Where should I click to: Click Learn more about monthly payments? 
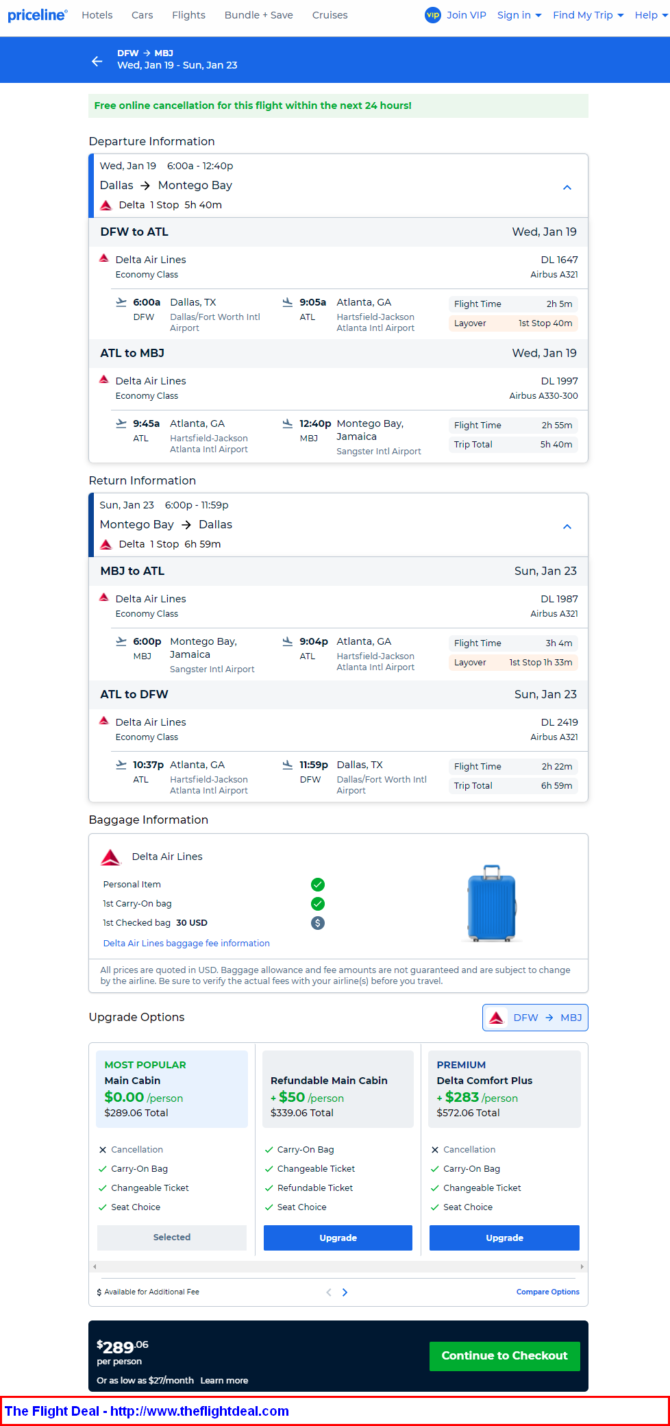[224, 1380]
